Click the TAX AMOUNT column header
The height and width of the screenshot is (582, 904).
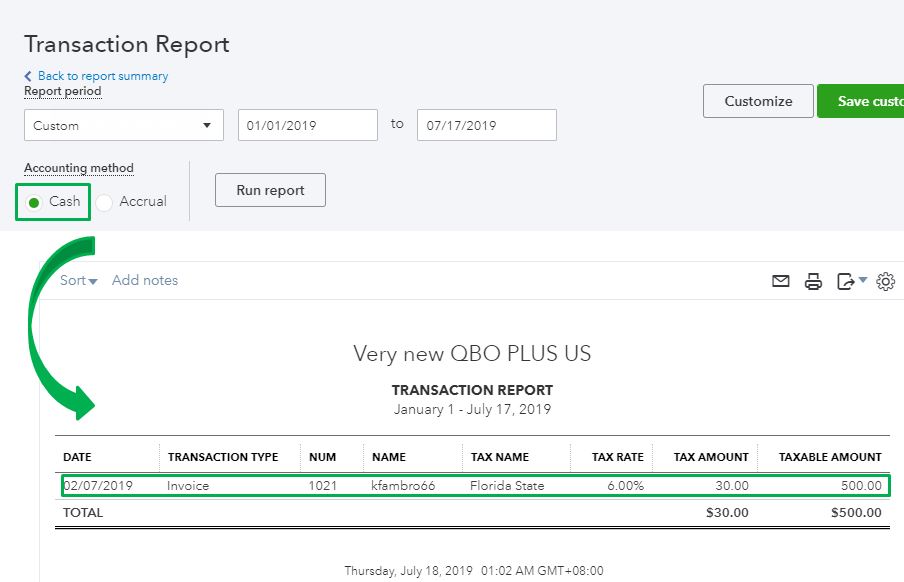(711, 457)
